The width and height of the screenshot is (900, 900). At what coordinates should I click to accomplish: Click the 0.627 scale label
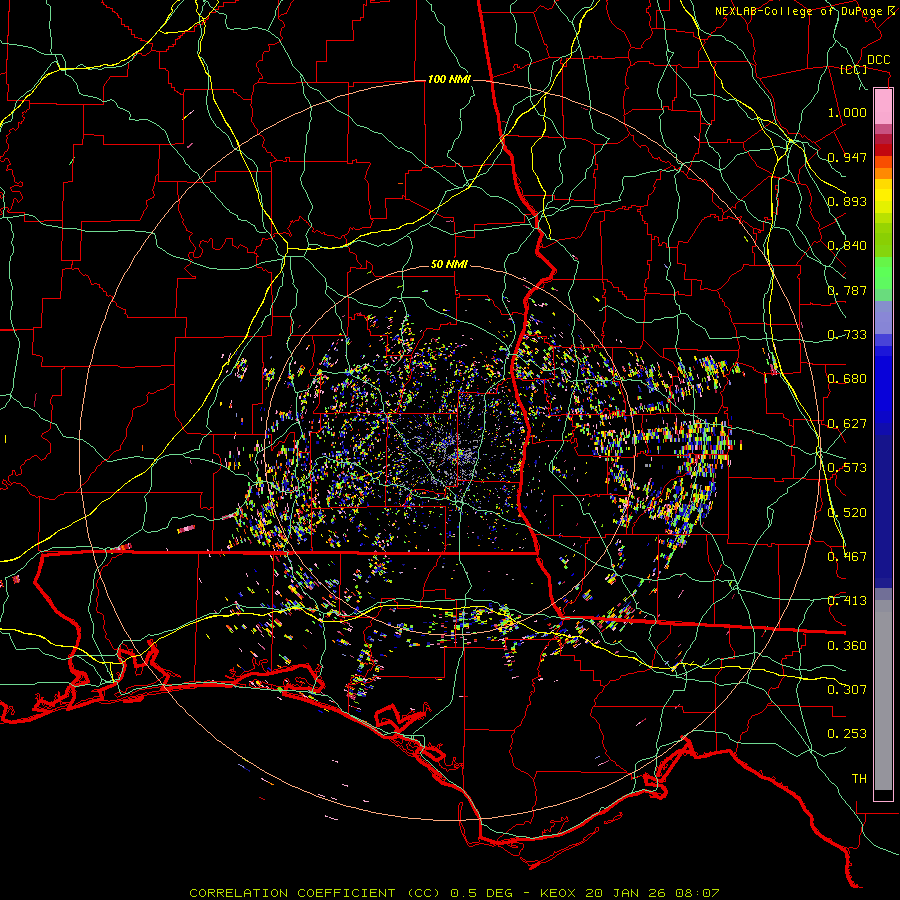[x=847, y=424]
